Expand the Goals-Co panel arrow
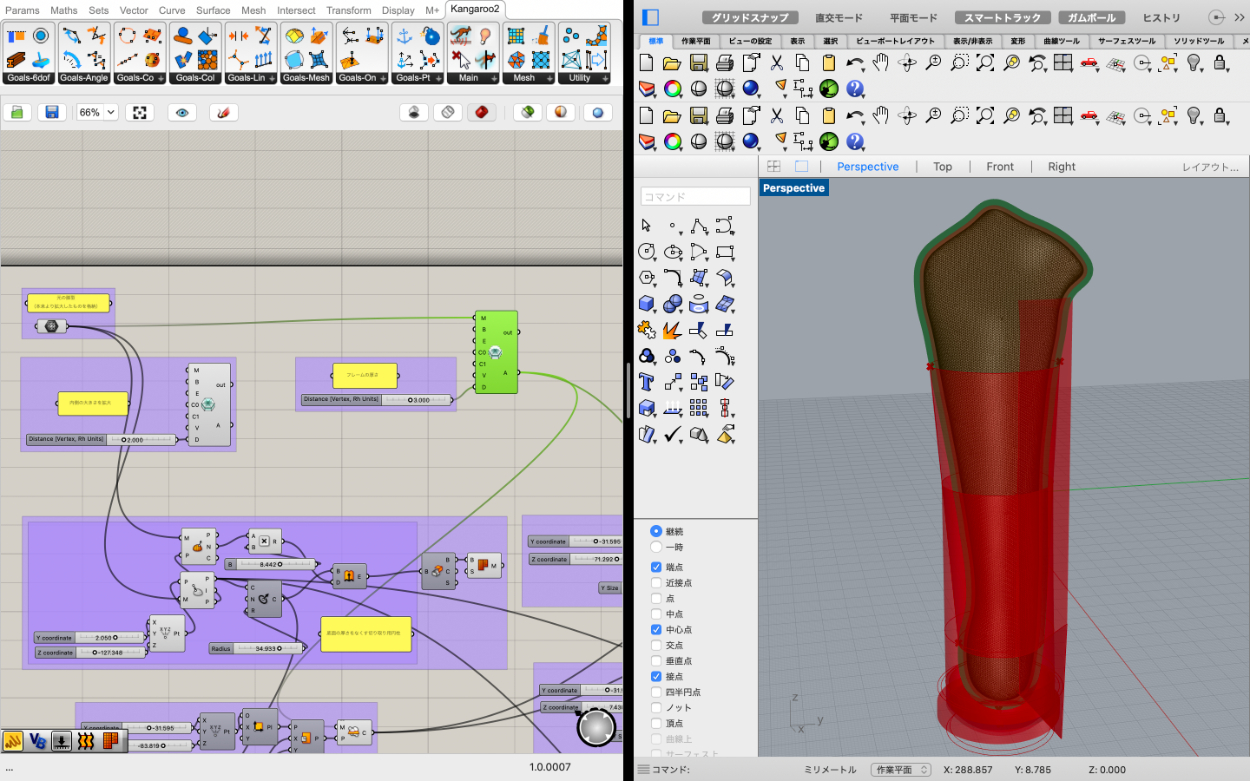Screen dimensions: 1250x781 pyautogui.click(x=162, y=78)
